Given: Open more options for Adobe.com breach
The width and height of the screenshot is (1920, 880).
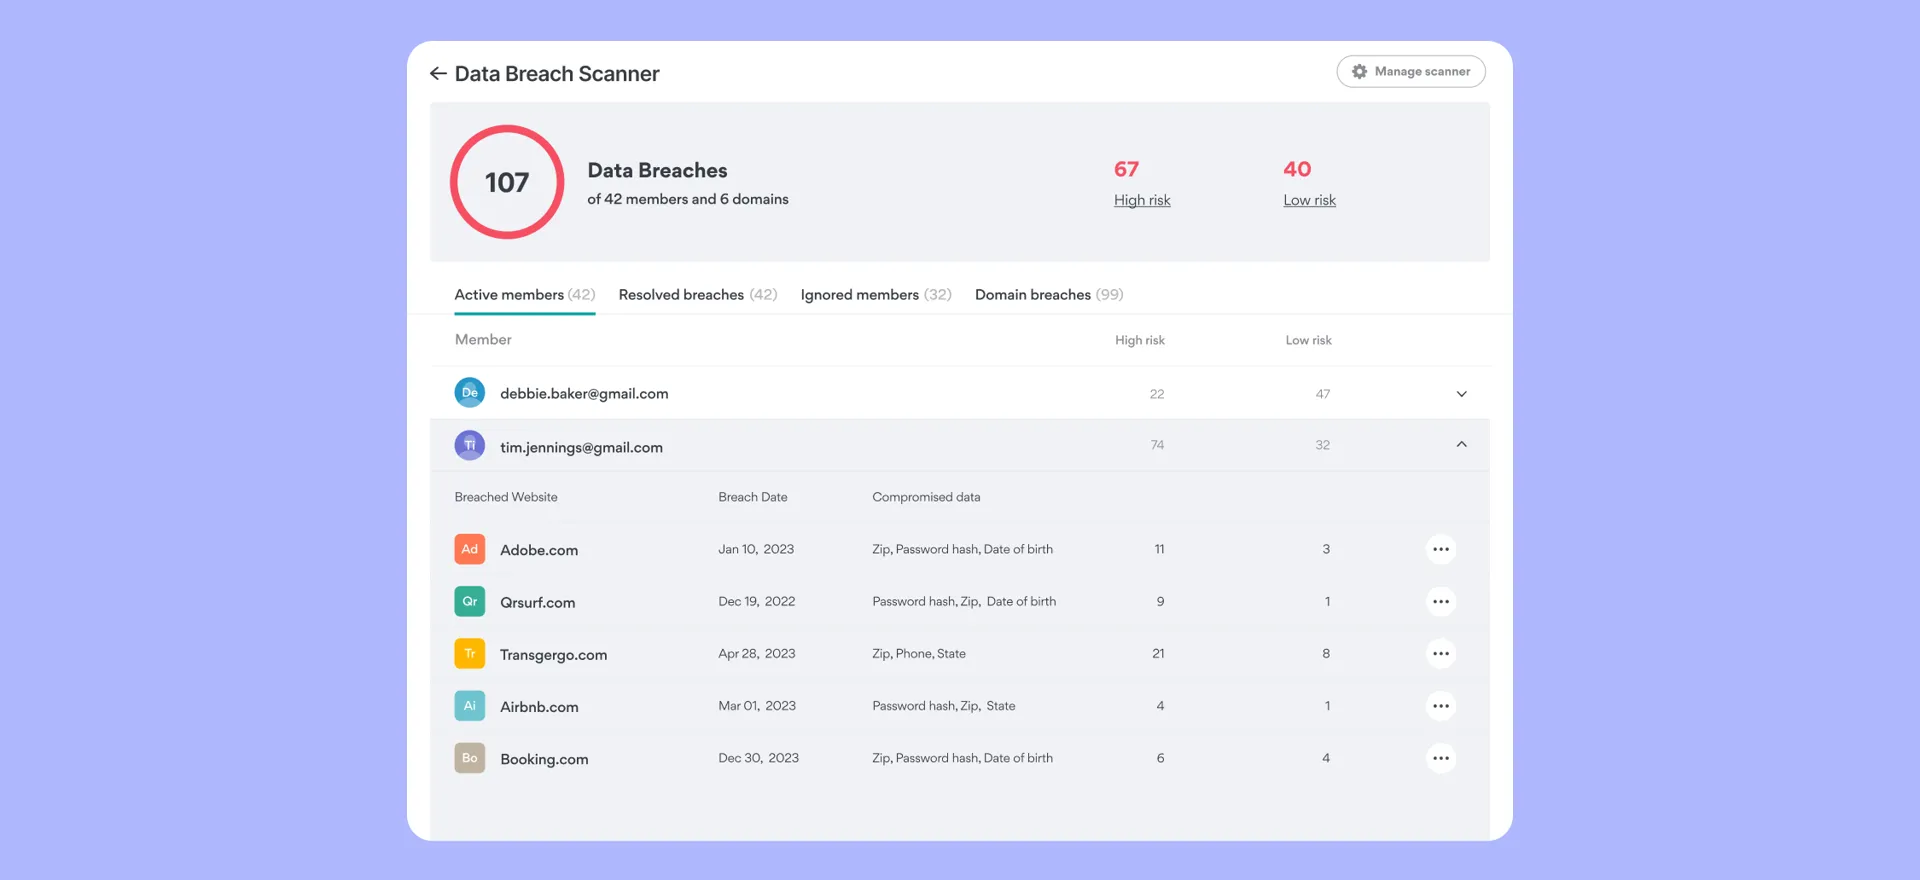Looking at the screenshot, I should (x=1440, y=549).
